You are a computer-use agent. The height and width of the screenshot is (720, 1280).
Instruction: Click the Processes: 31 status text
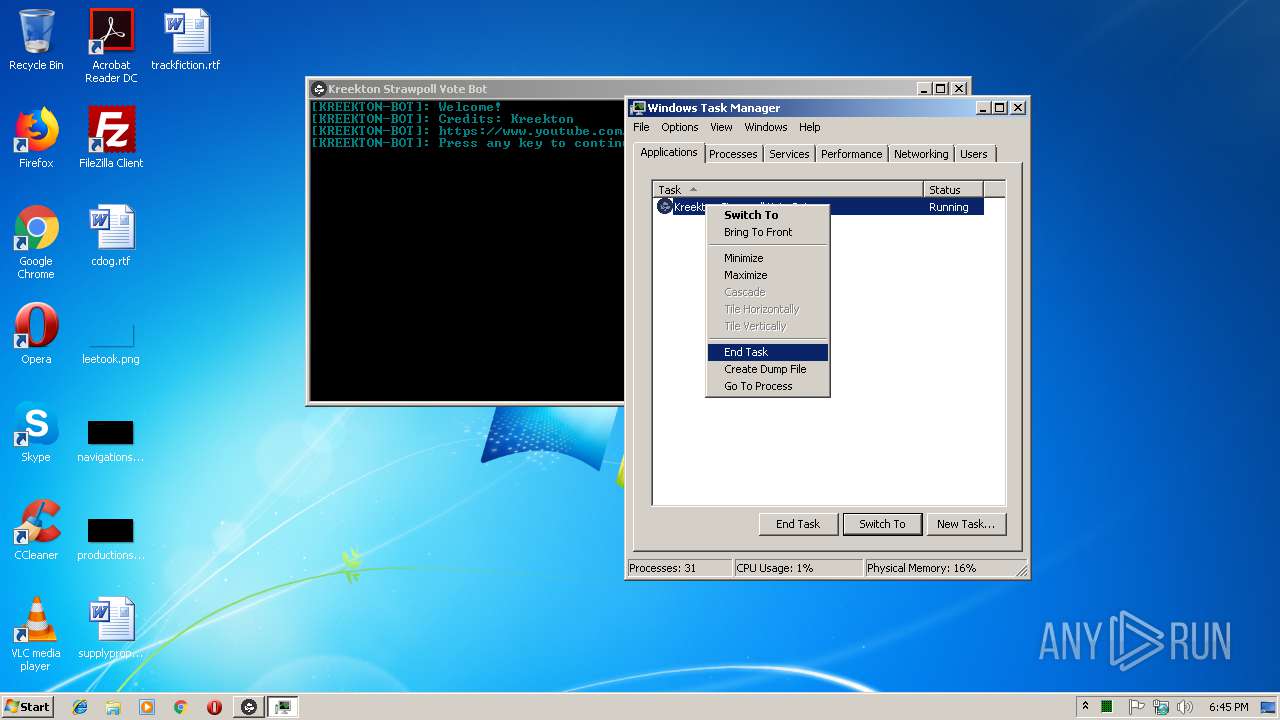663,568
